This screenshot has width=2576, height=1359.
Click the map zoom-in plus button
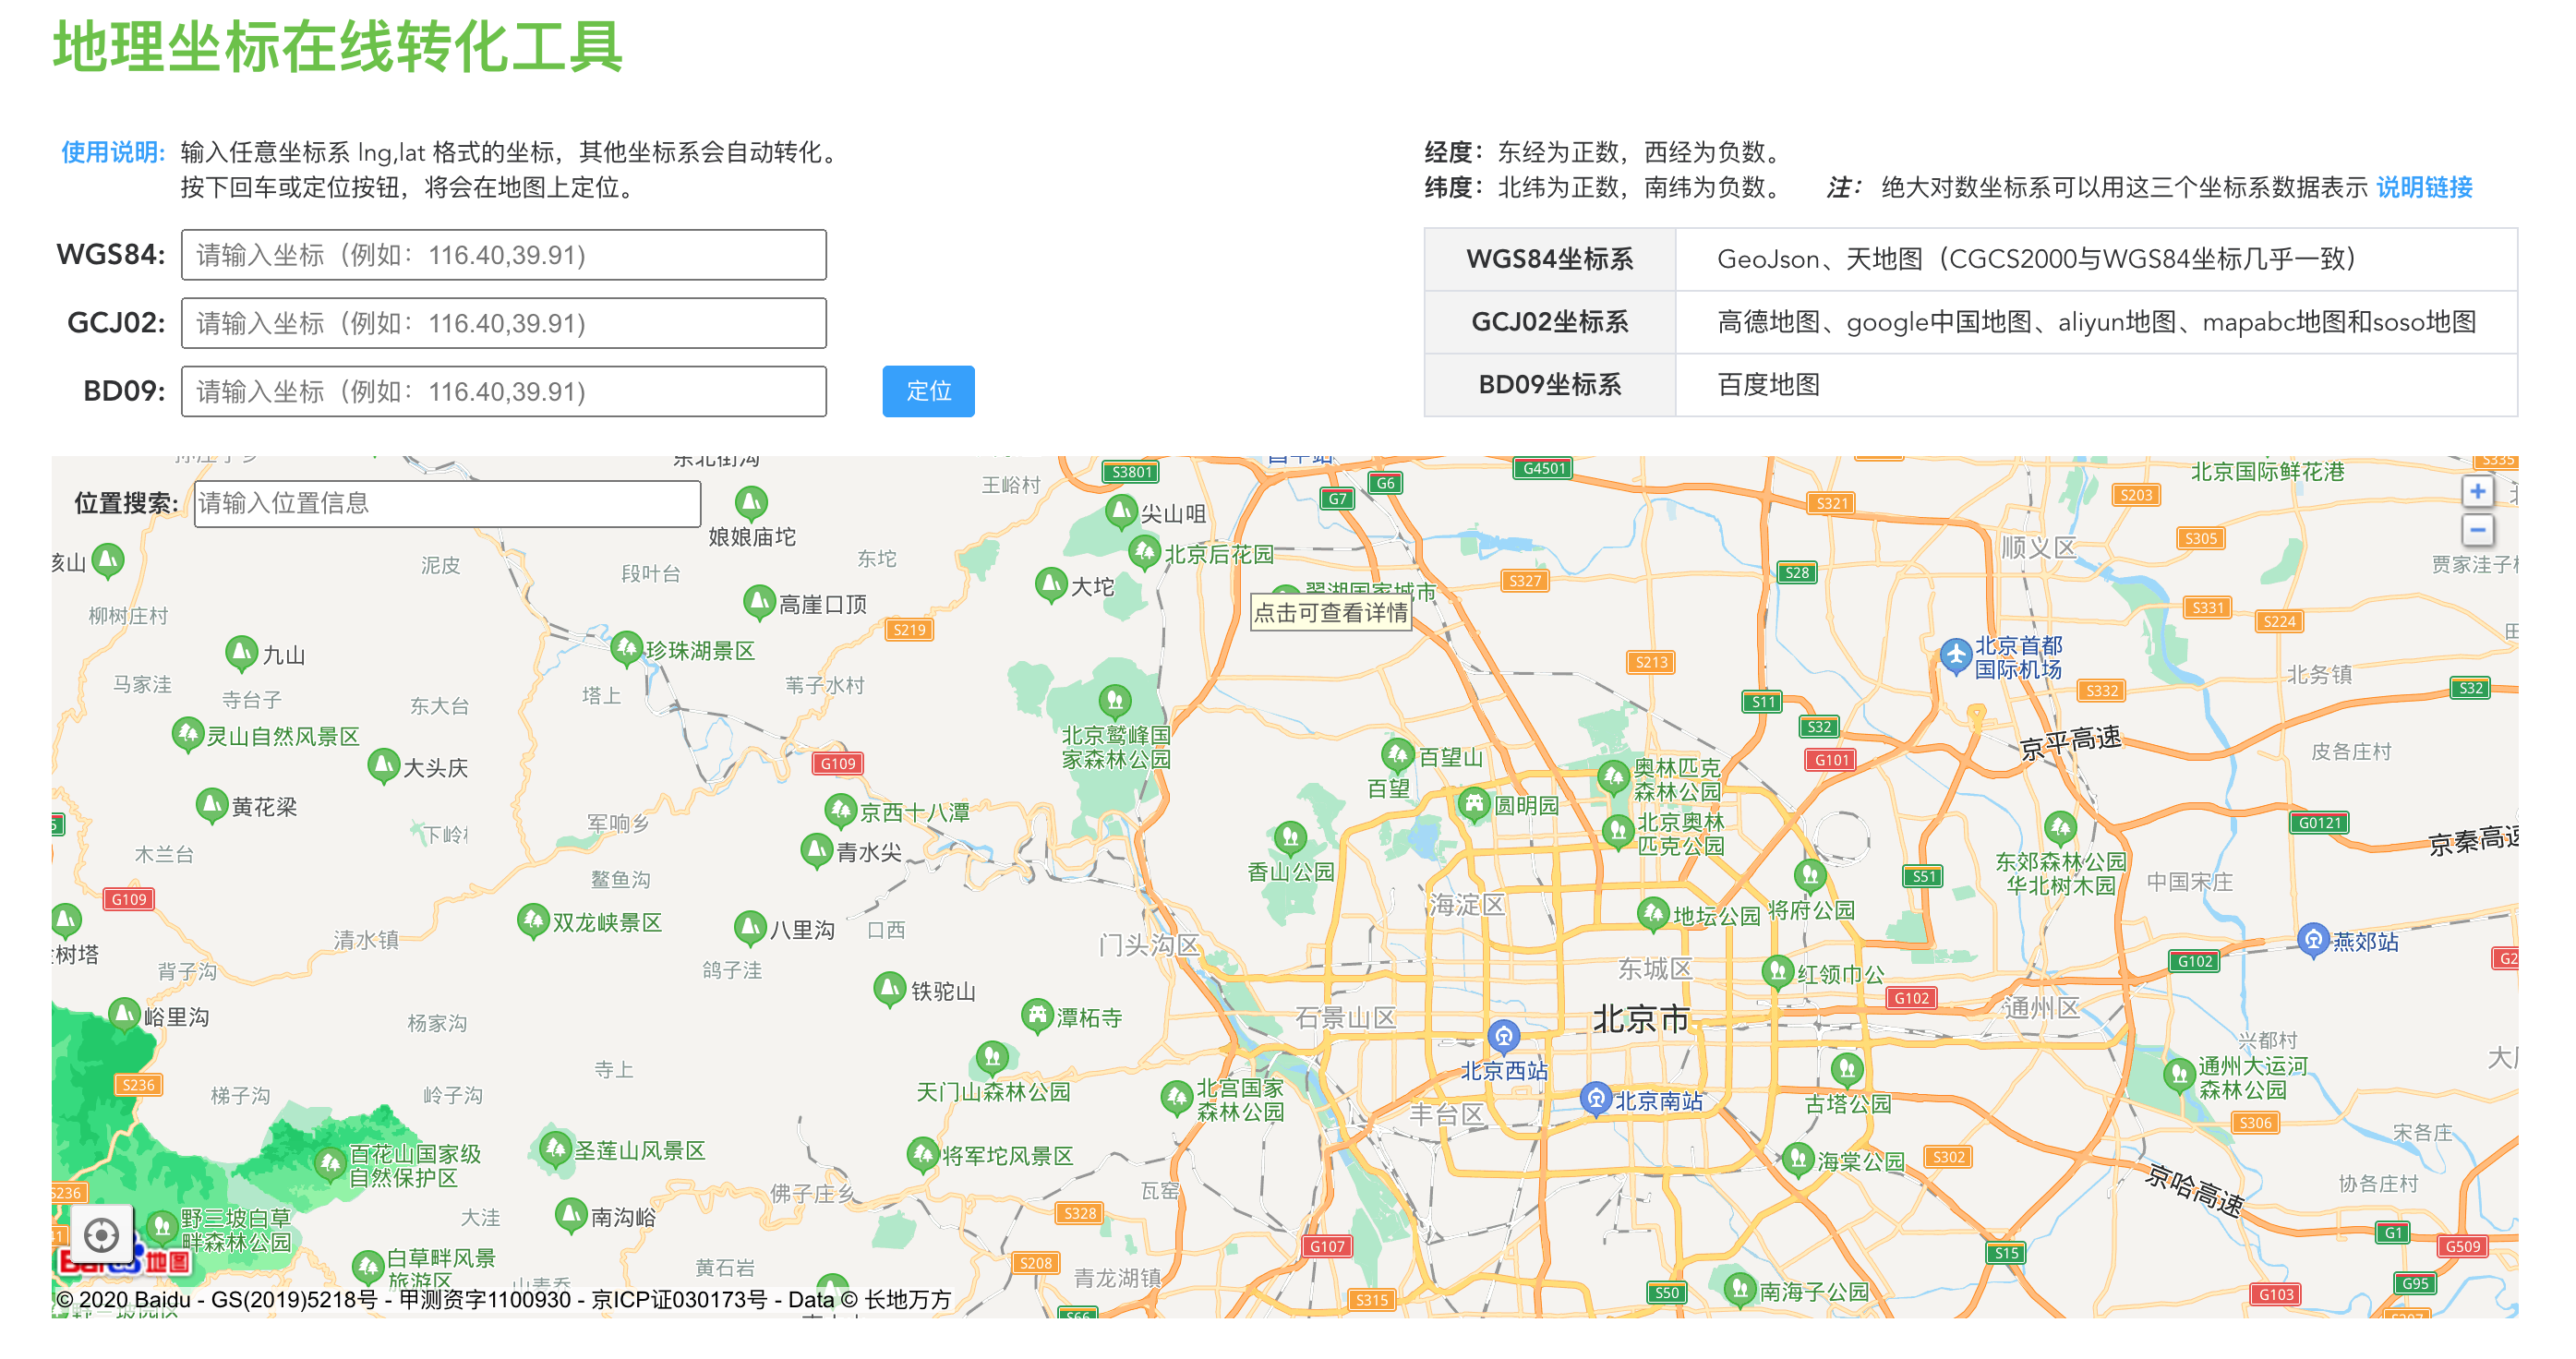click(2477, 492)
